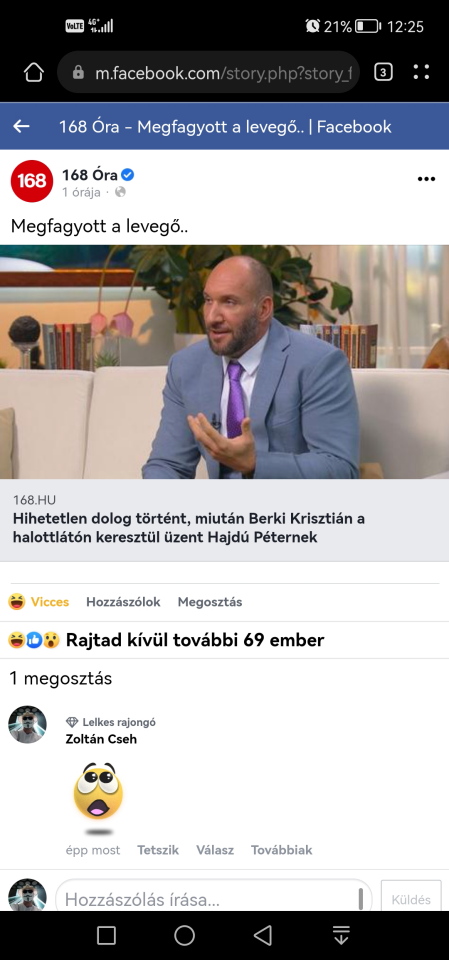Tap the browser home icon
This screenshot has height=960, width=449.
click(34, 73)
